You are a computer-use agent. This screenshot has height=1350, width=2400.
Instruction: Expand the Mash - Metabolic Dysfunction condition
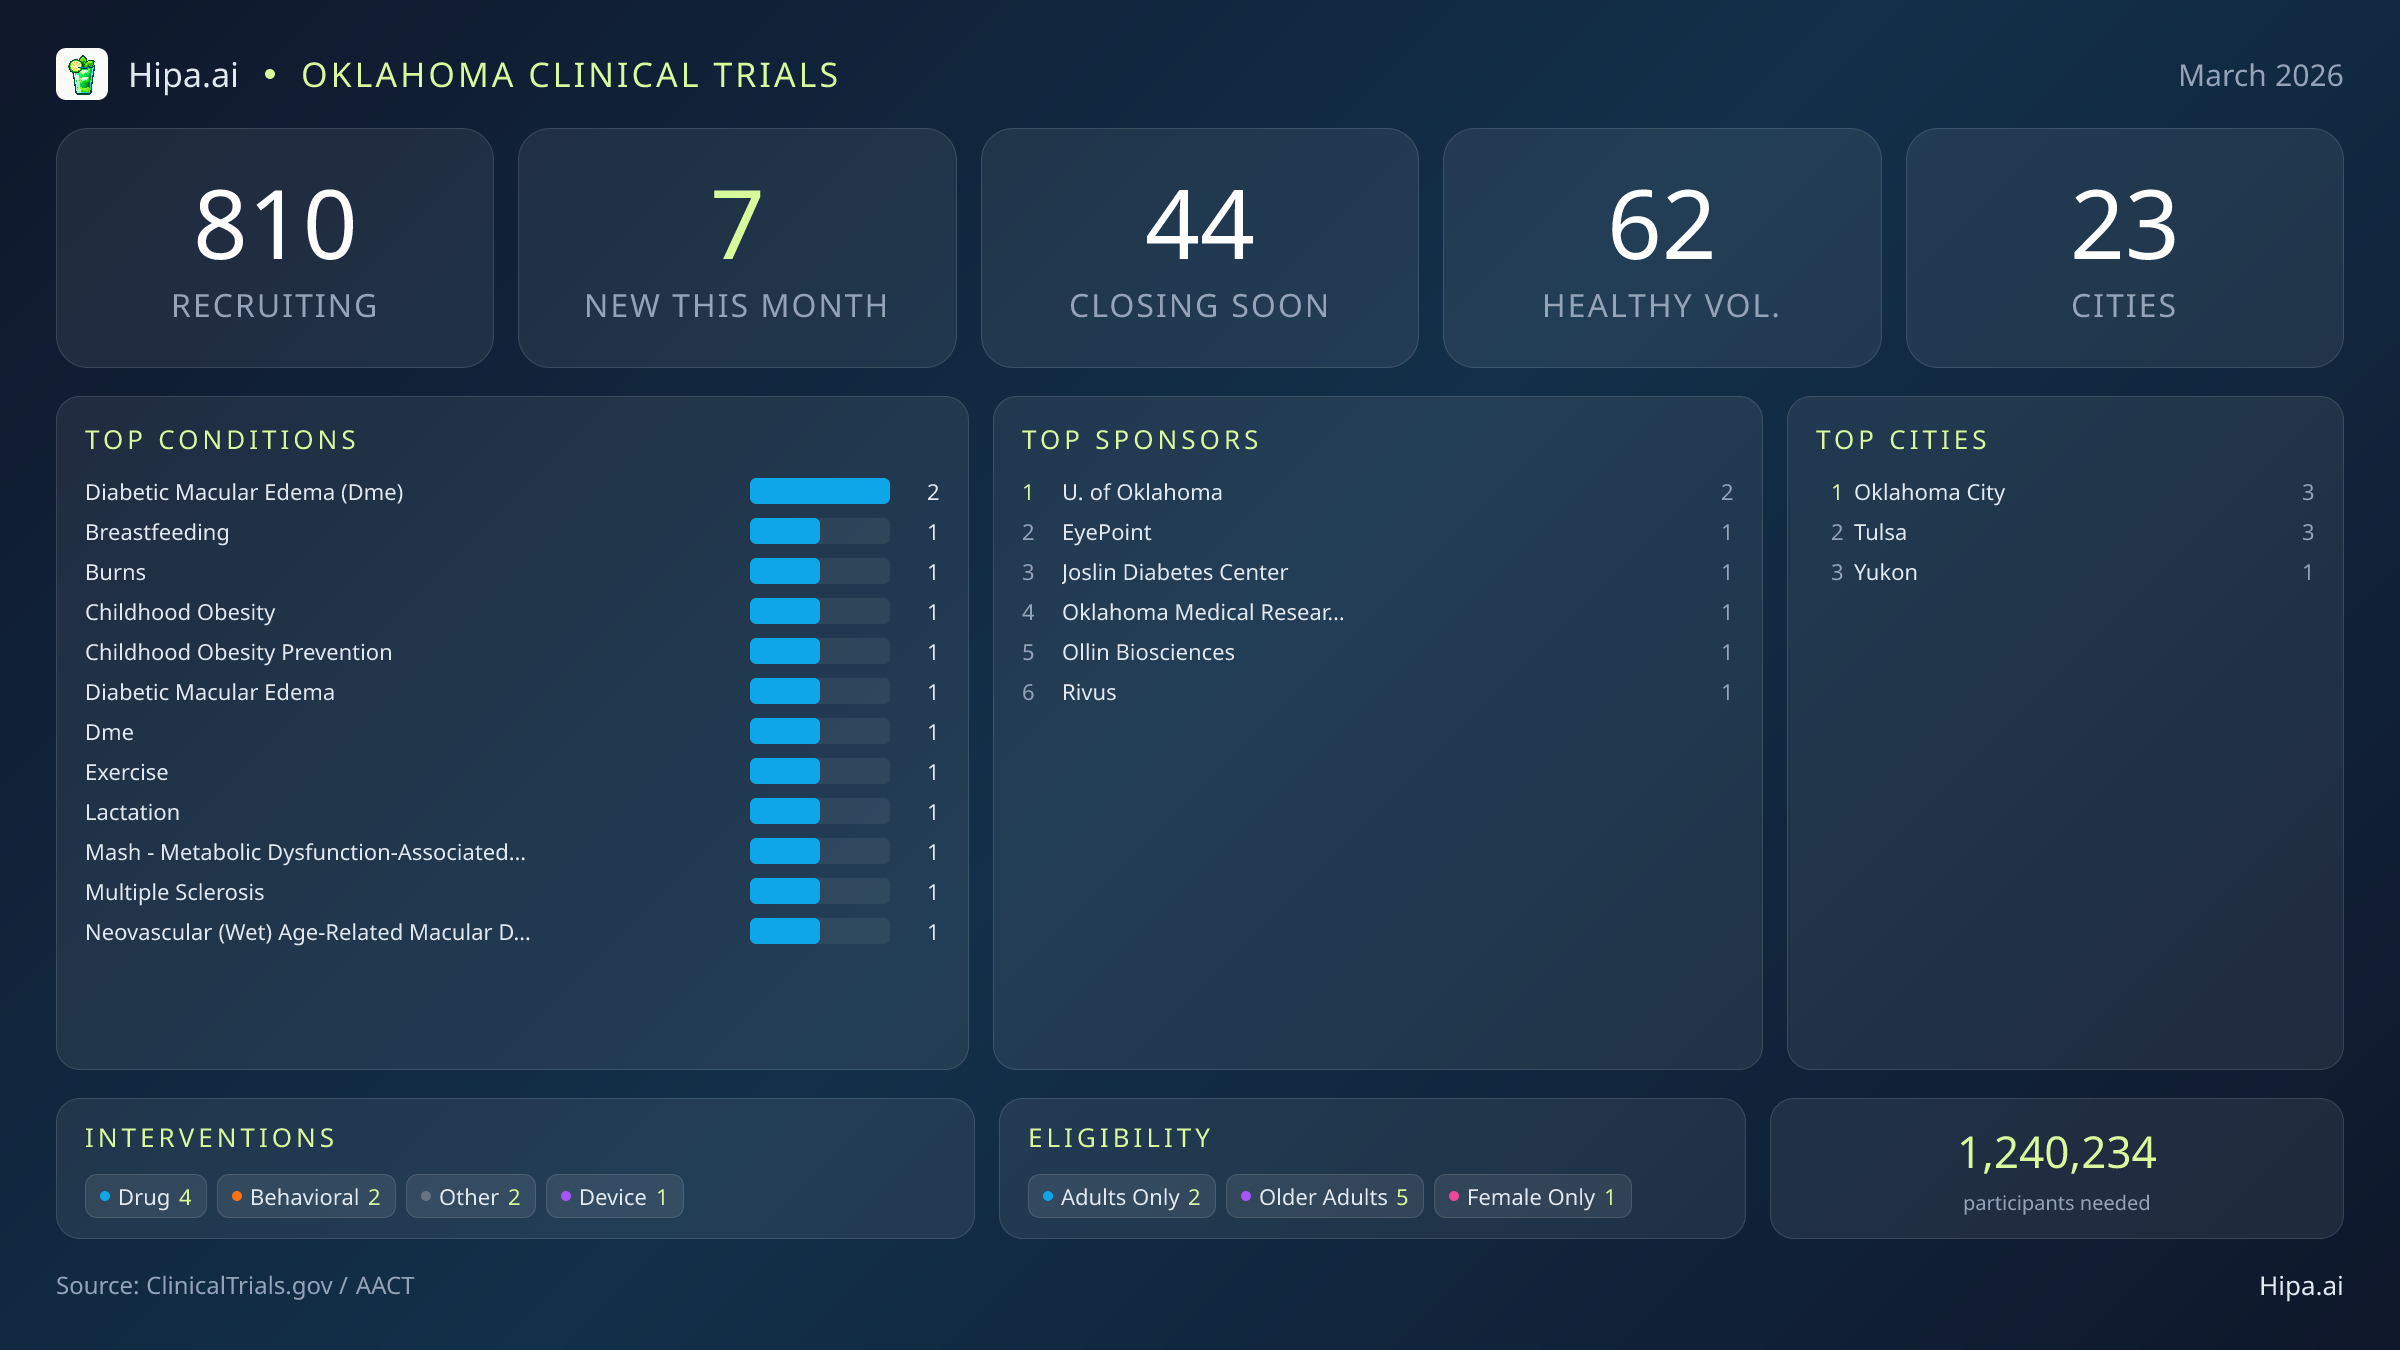[305, 852]
